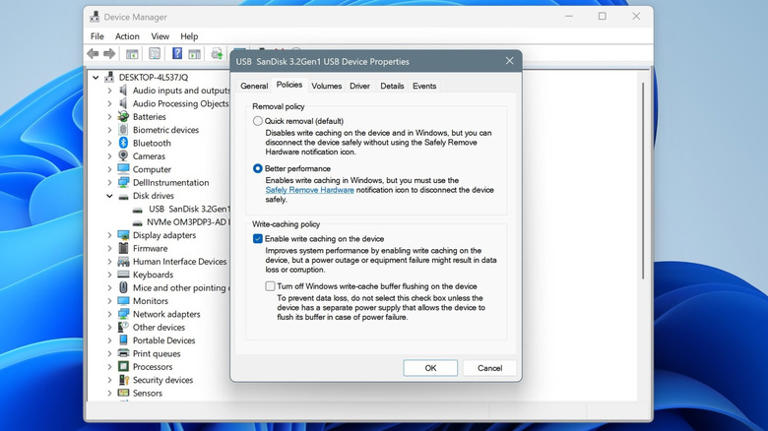Click the Back arrow in Device Manager toolbar
768x431 pixels.
tap(93, 53)
